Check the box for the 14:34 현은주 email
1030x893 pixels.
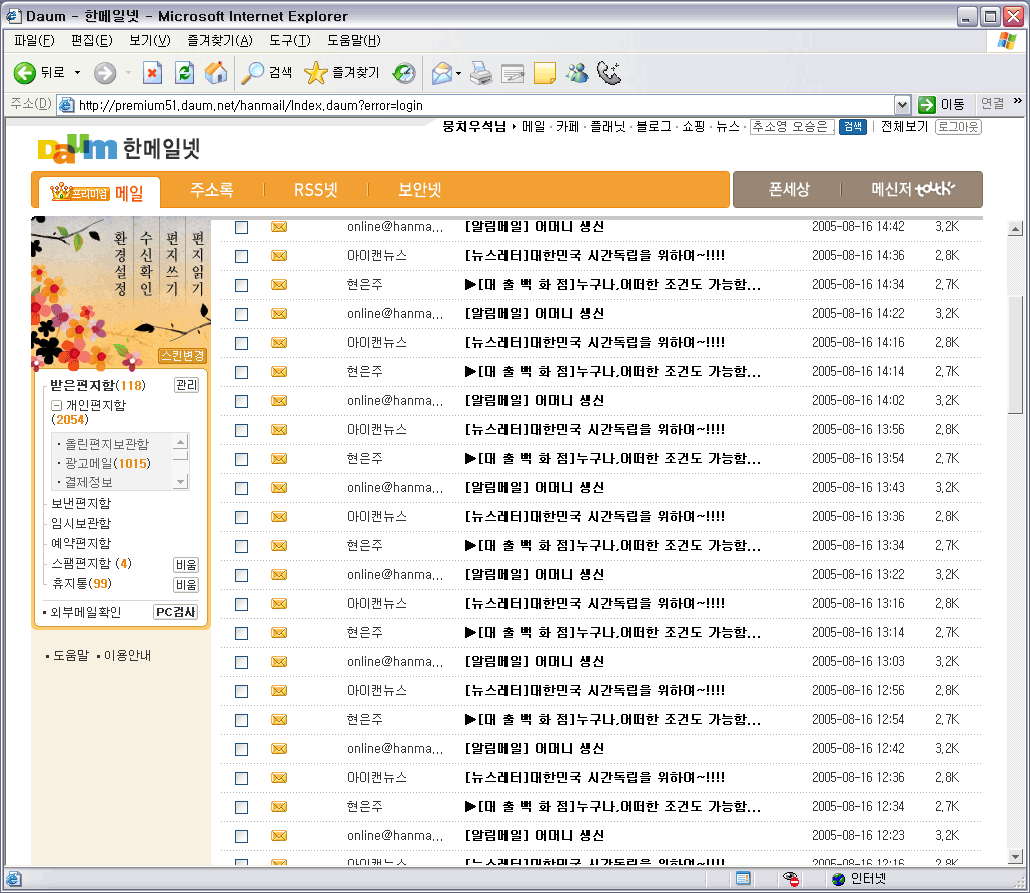(x=242, y=285)
